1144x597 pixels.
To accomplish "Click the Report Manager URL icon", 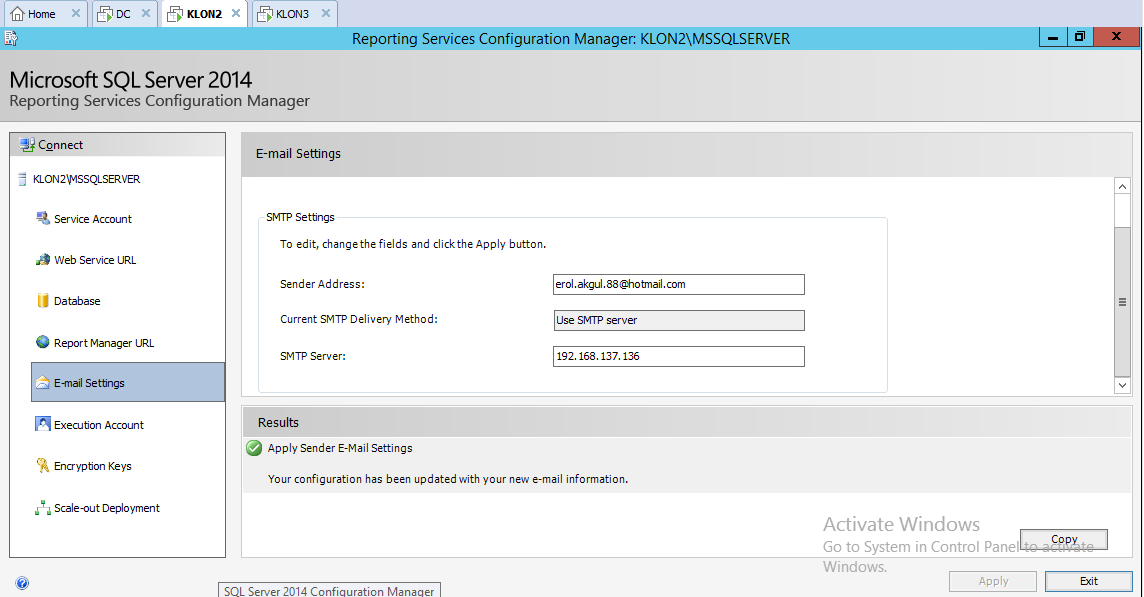I will (x=43, y=342).
